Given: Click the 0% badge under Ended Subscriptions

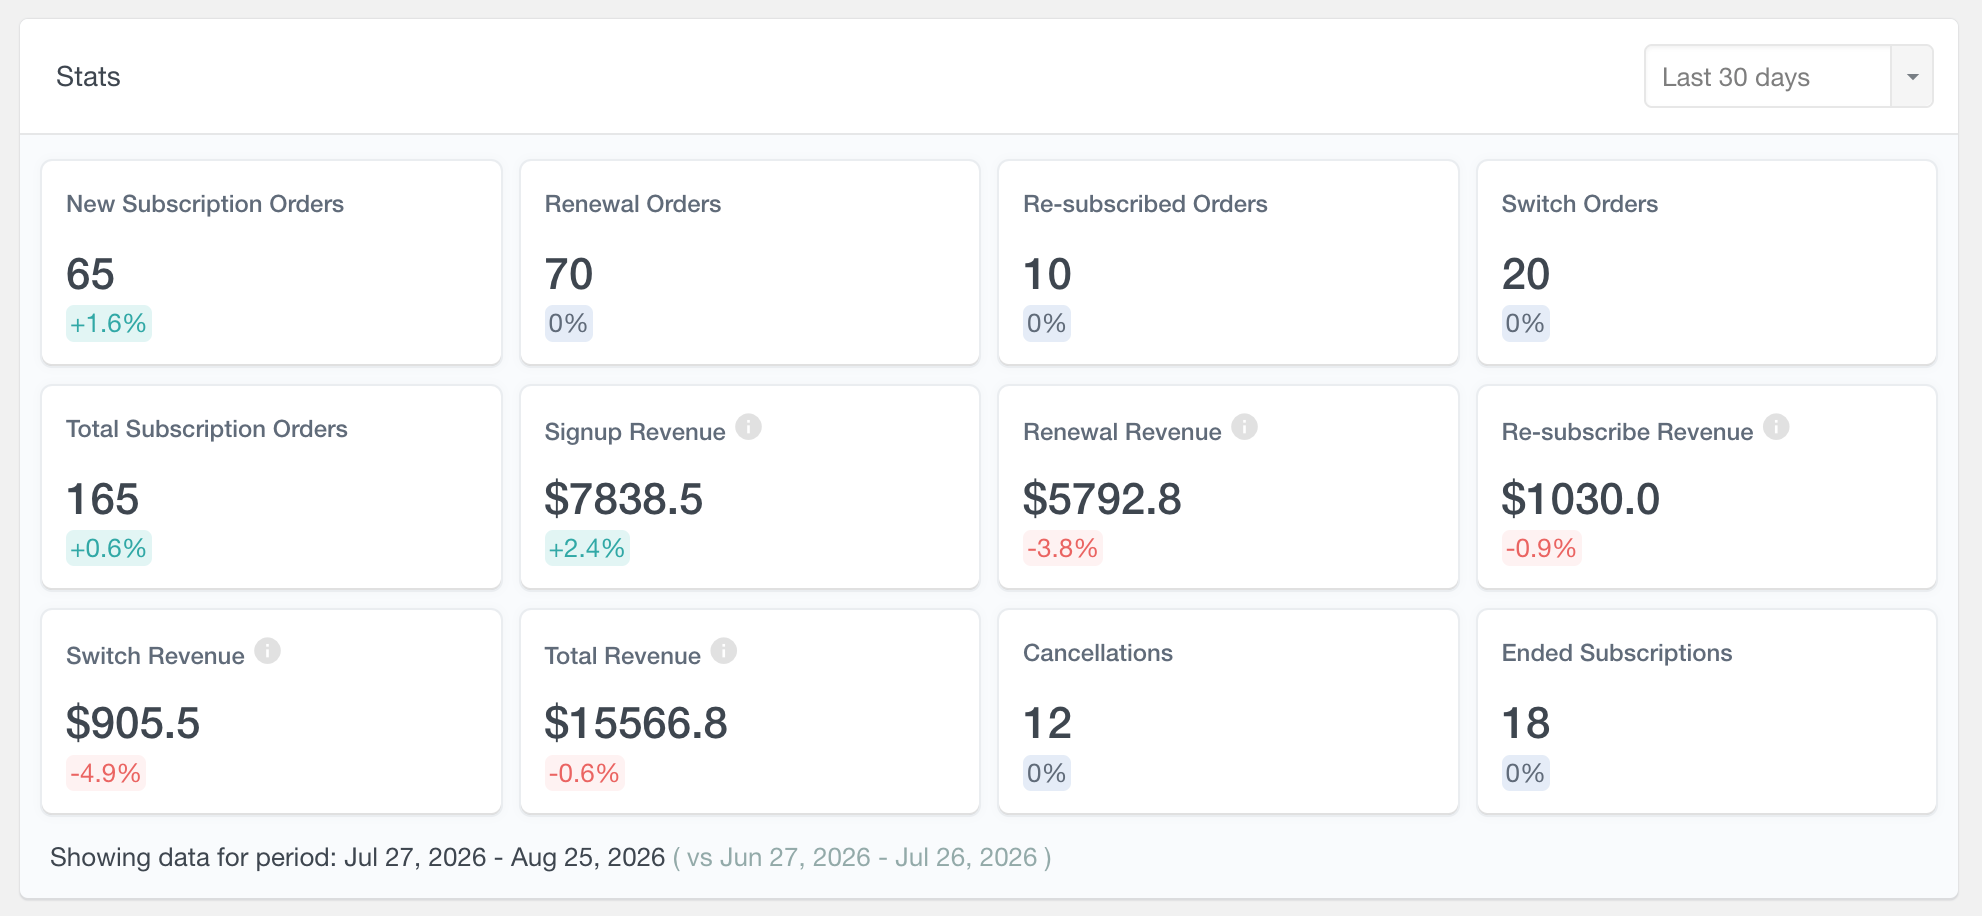Looking at the screenshot, I should pos(1525,773).
